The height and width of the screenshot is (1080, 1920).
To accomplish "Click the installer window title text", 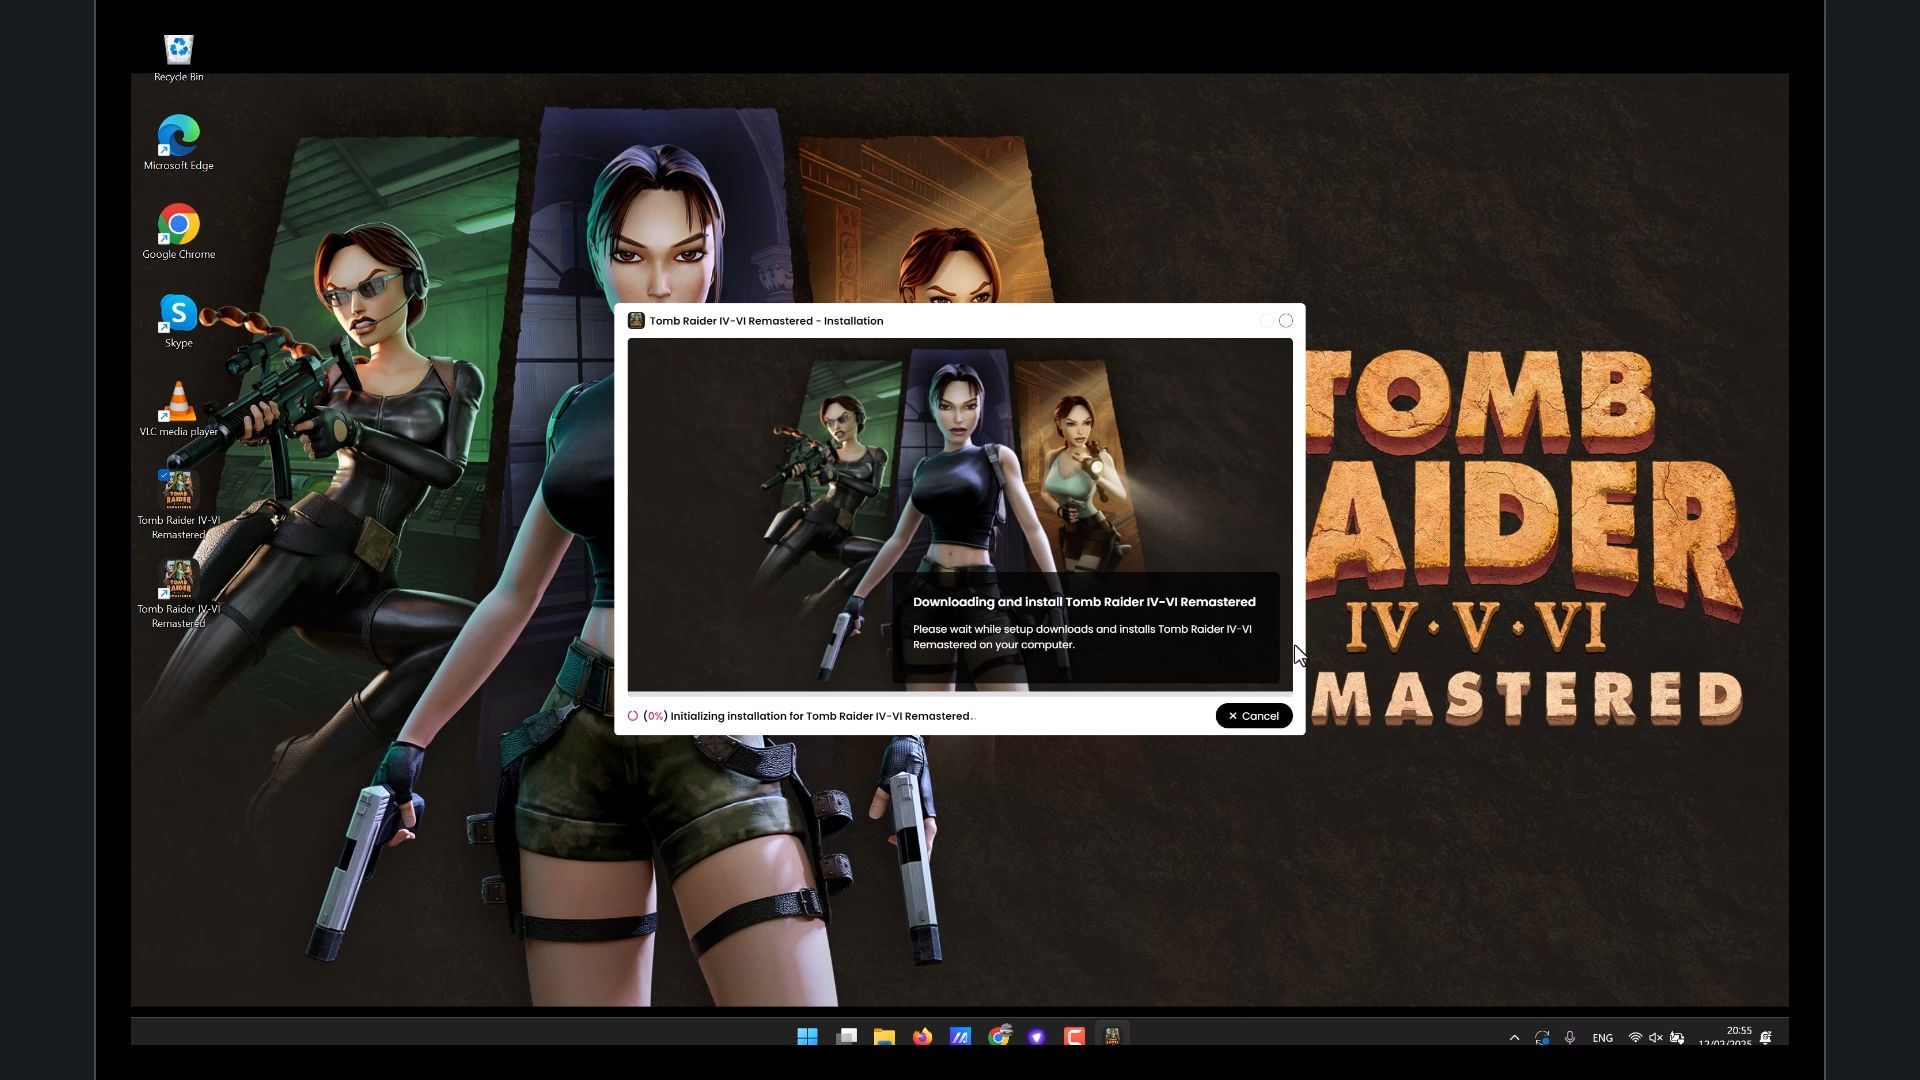I will coord(766,321).
